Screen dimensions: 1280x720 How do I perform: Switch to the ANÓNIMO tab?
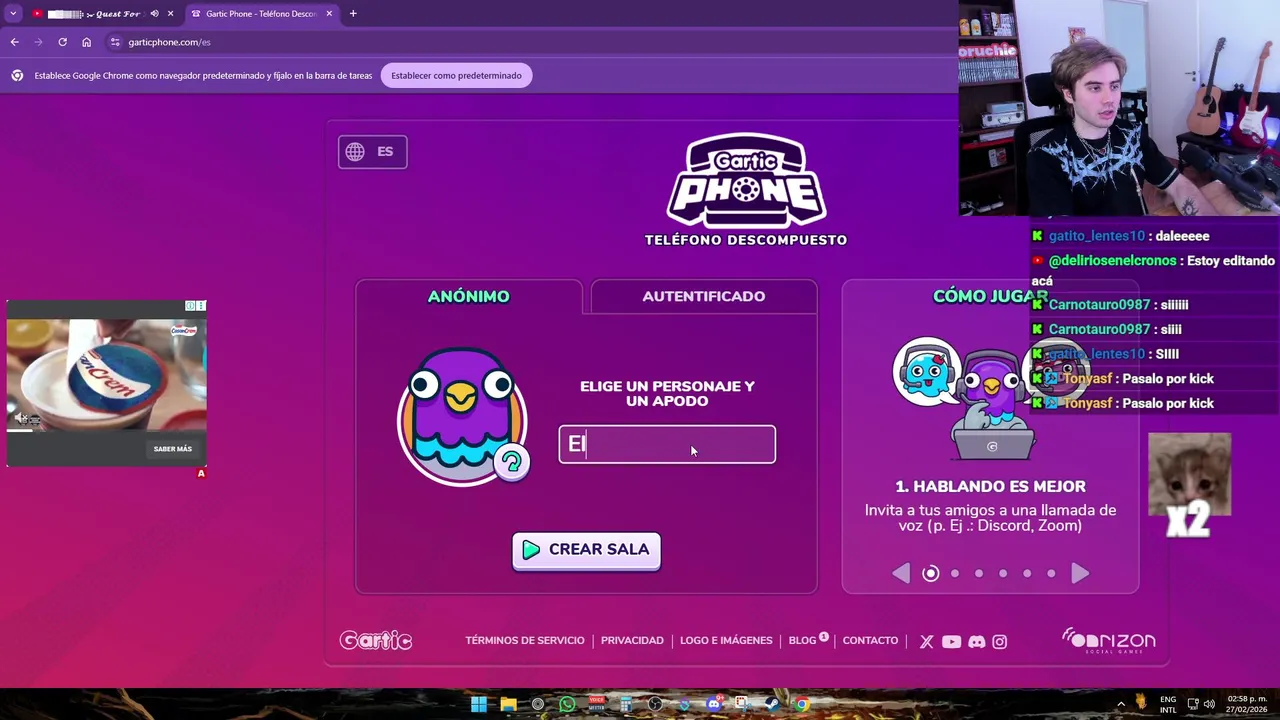[x=468, y=296]
